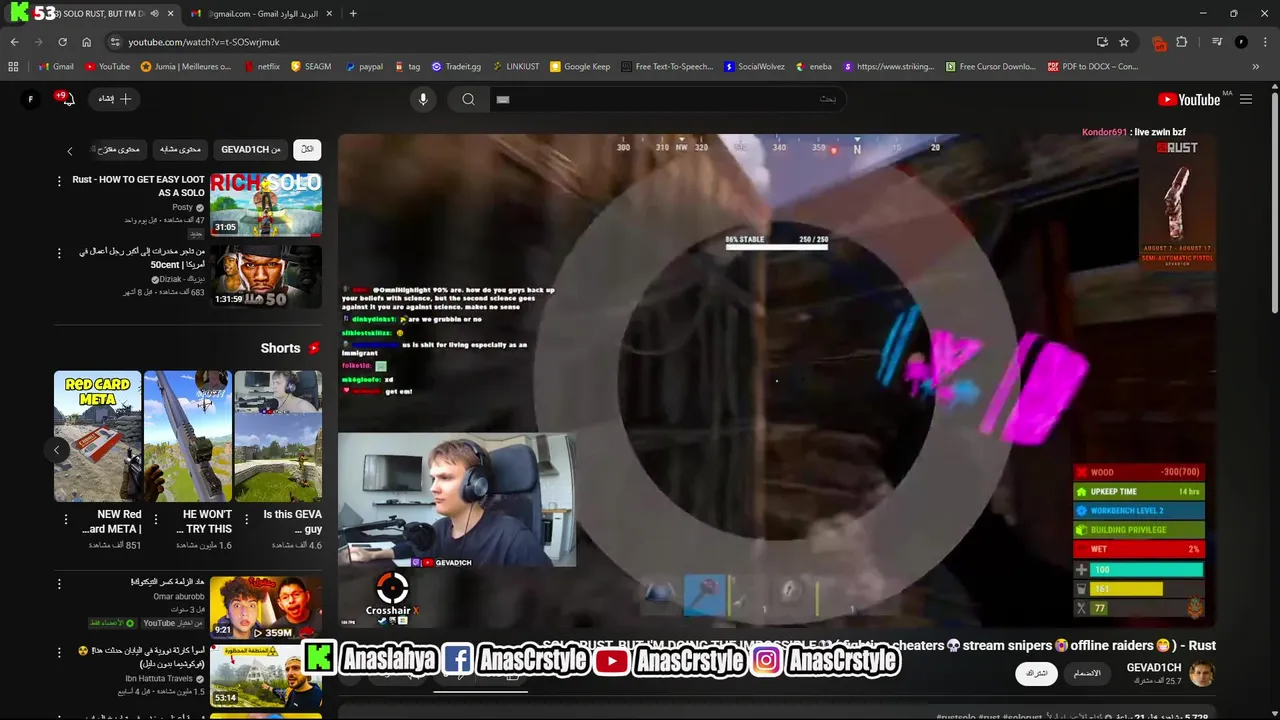Open options menu for Ibn Hattuta Travels video

pos(59,651)
